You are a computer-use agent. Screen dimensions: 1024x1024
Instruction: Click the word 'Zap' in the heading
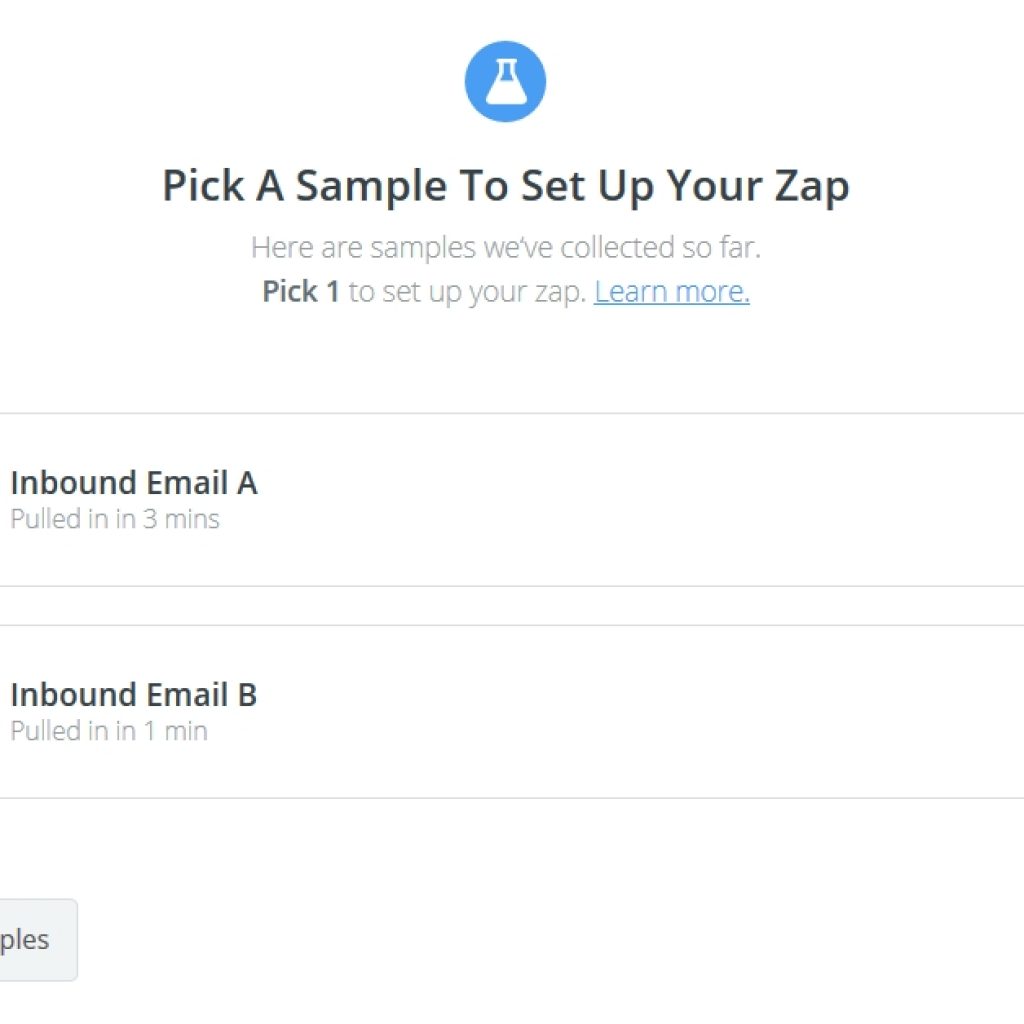[x=812, y=187]
